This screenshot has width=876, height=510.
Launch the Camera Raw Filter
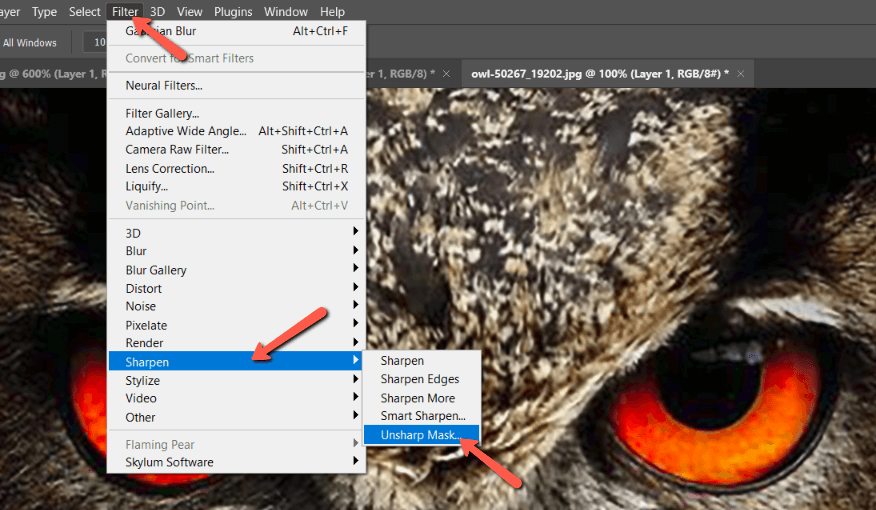(177, 150)
